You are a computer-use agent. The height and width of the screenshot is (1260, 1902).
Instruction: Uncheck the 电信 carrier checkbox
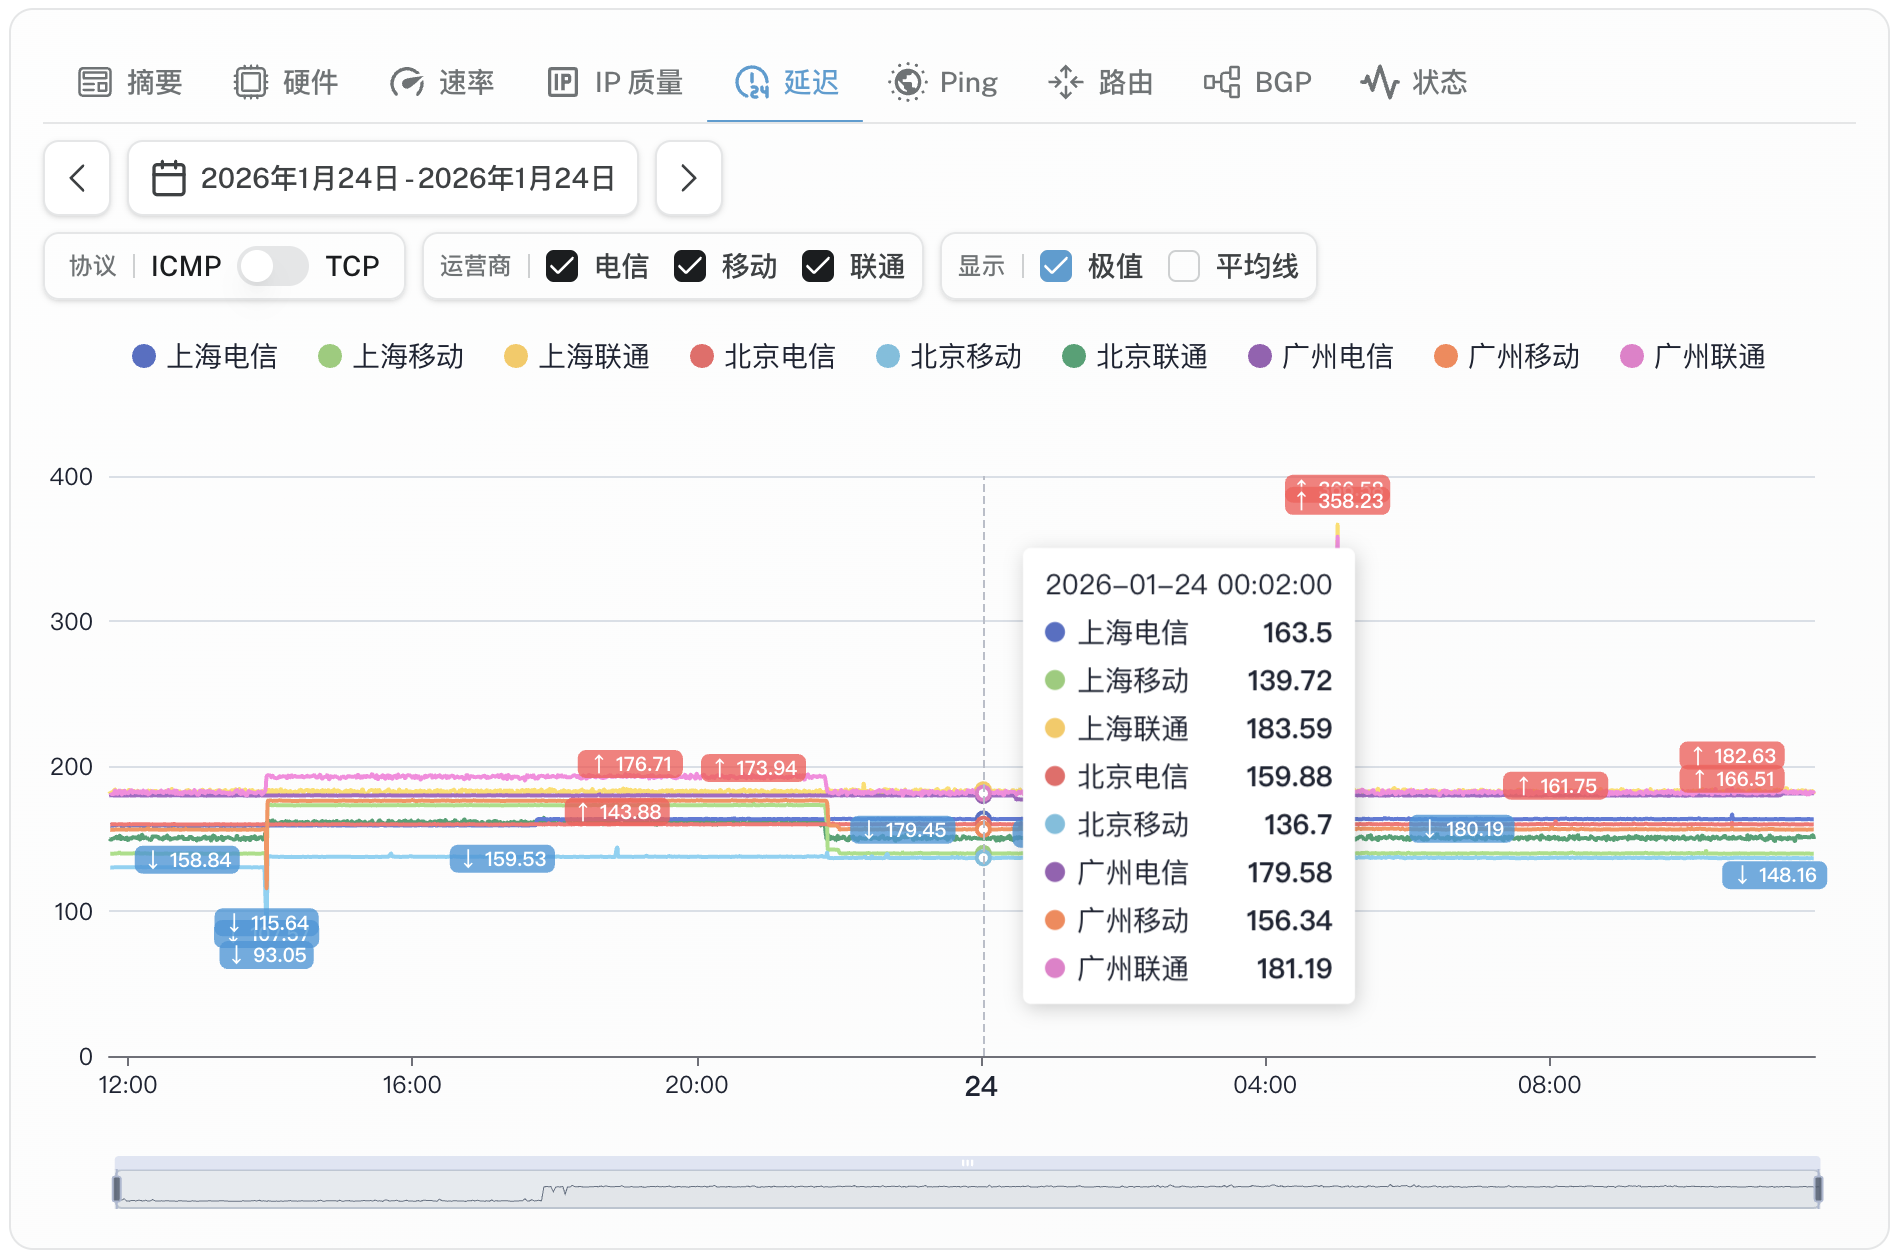562,266
